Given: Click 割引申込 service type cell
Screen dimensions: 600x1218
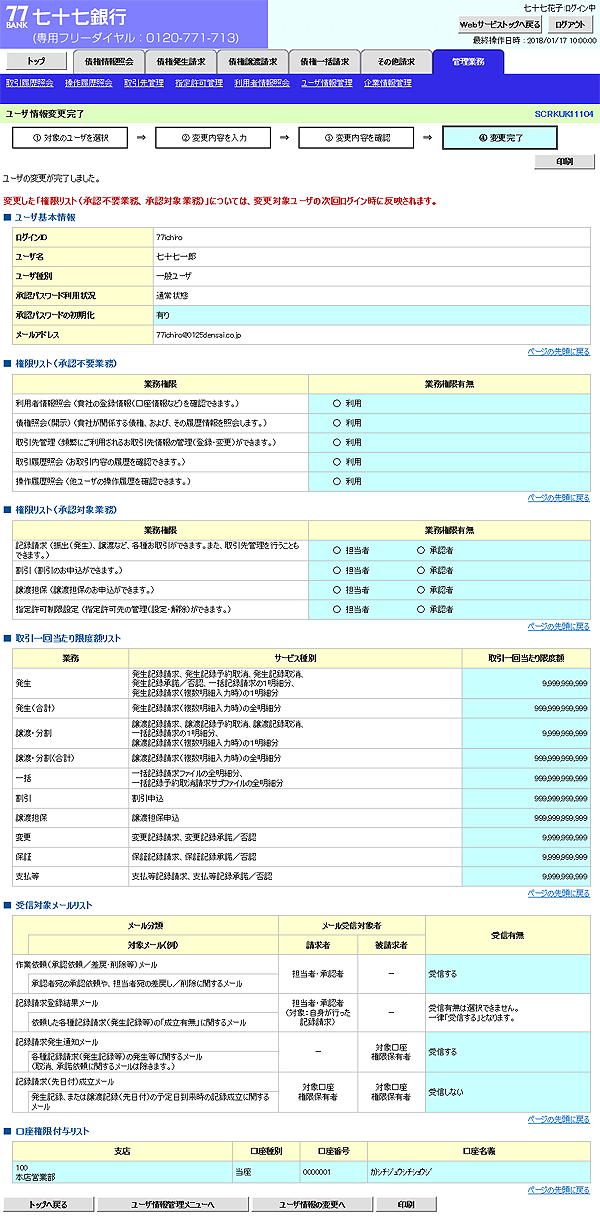Looking at the screenshot, I should pyautogui.click(x=295, y=800).
